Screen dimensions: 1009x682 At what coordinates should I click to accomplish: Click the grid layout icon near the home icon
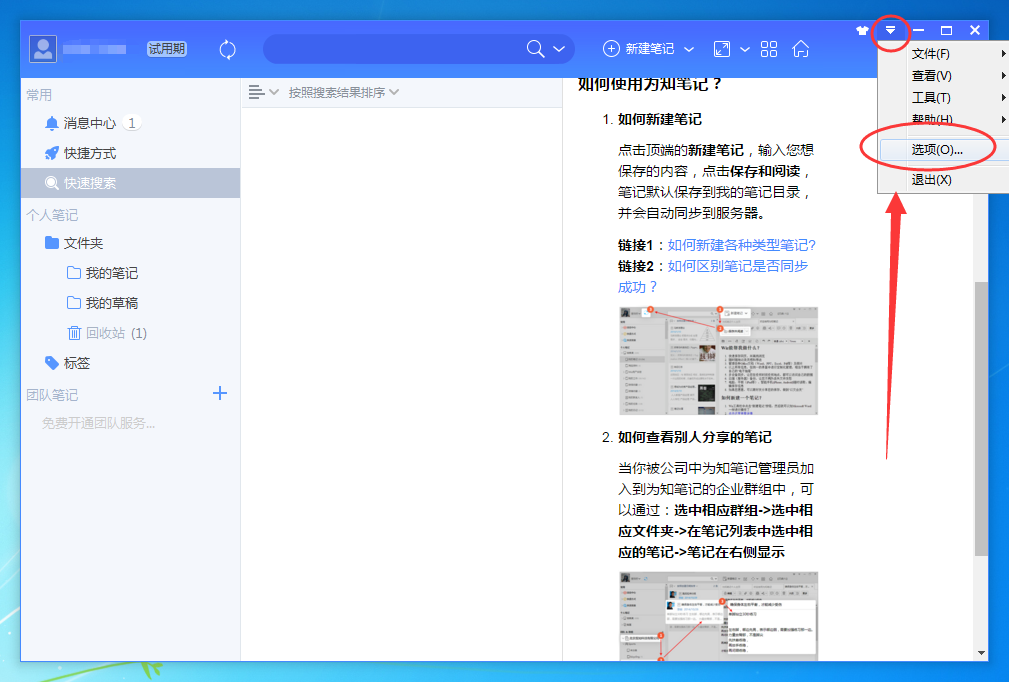point(768,48)
